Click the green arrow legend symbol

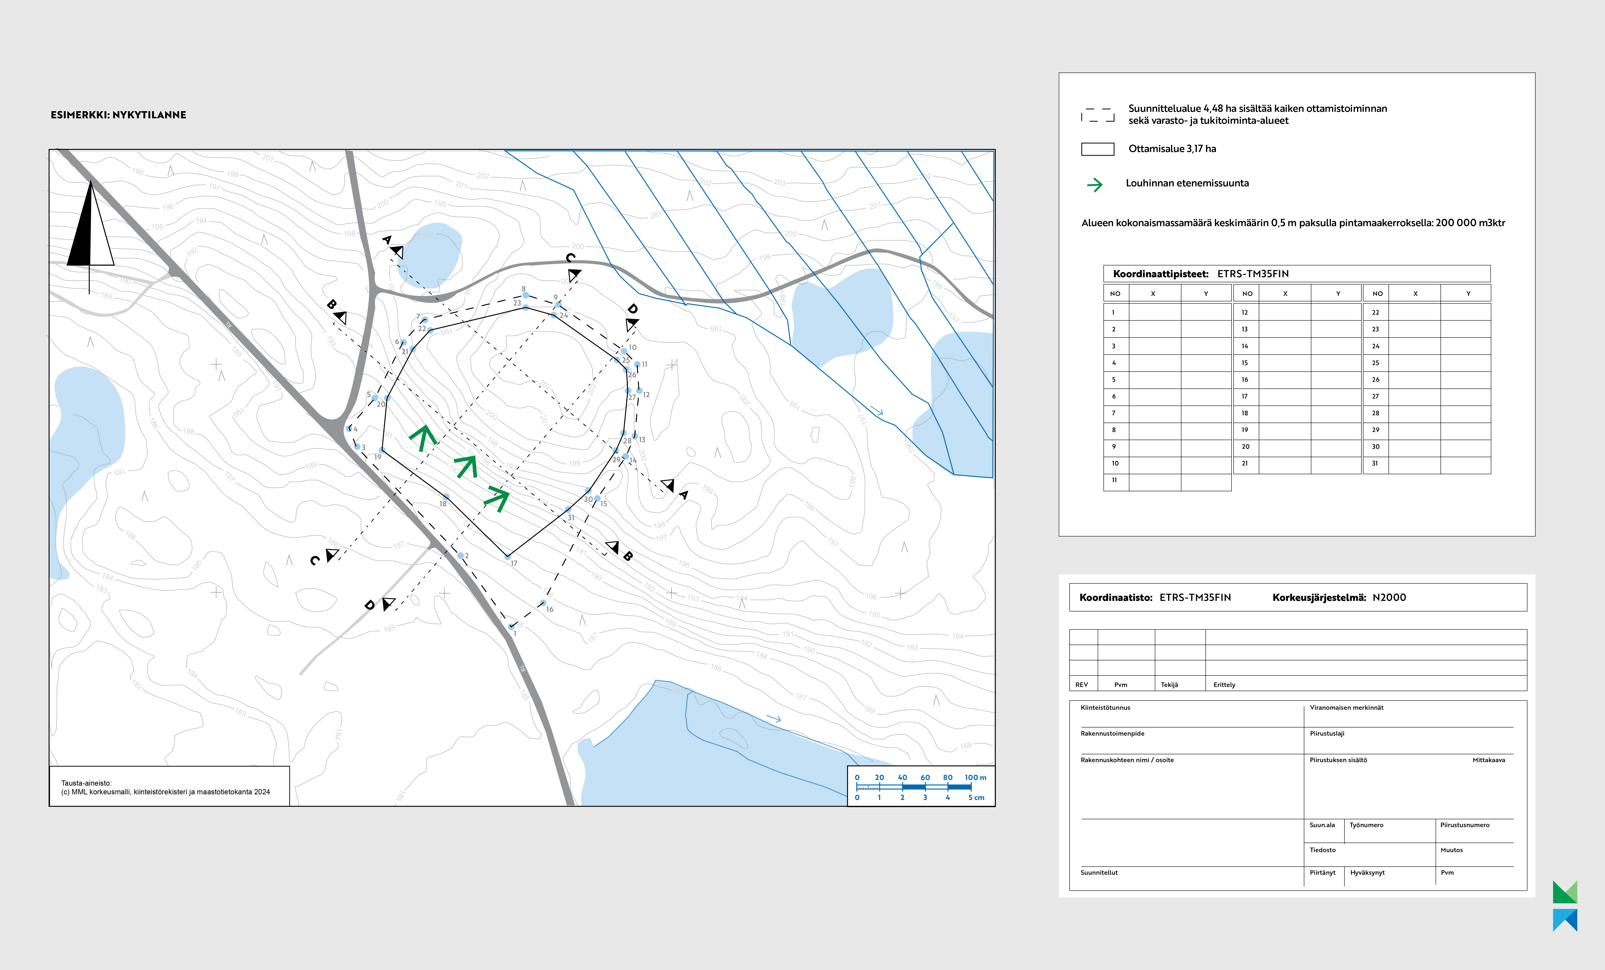pyautogui.click(x=1095, y=184)
